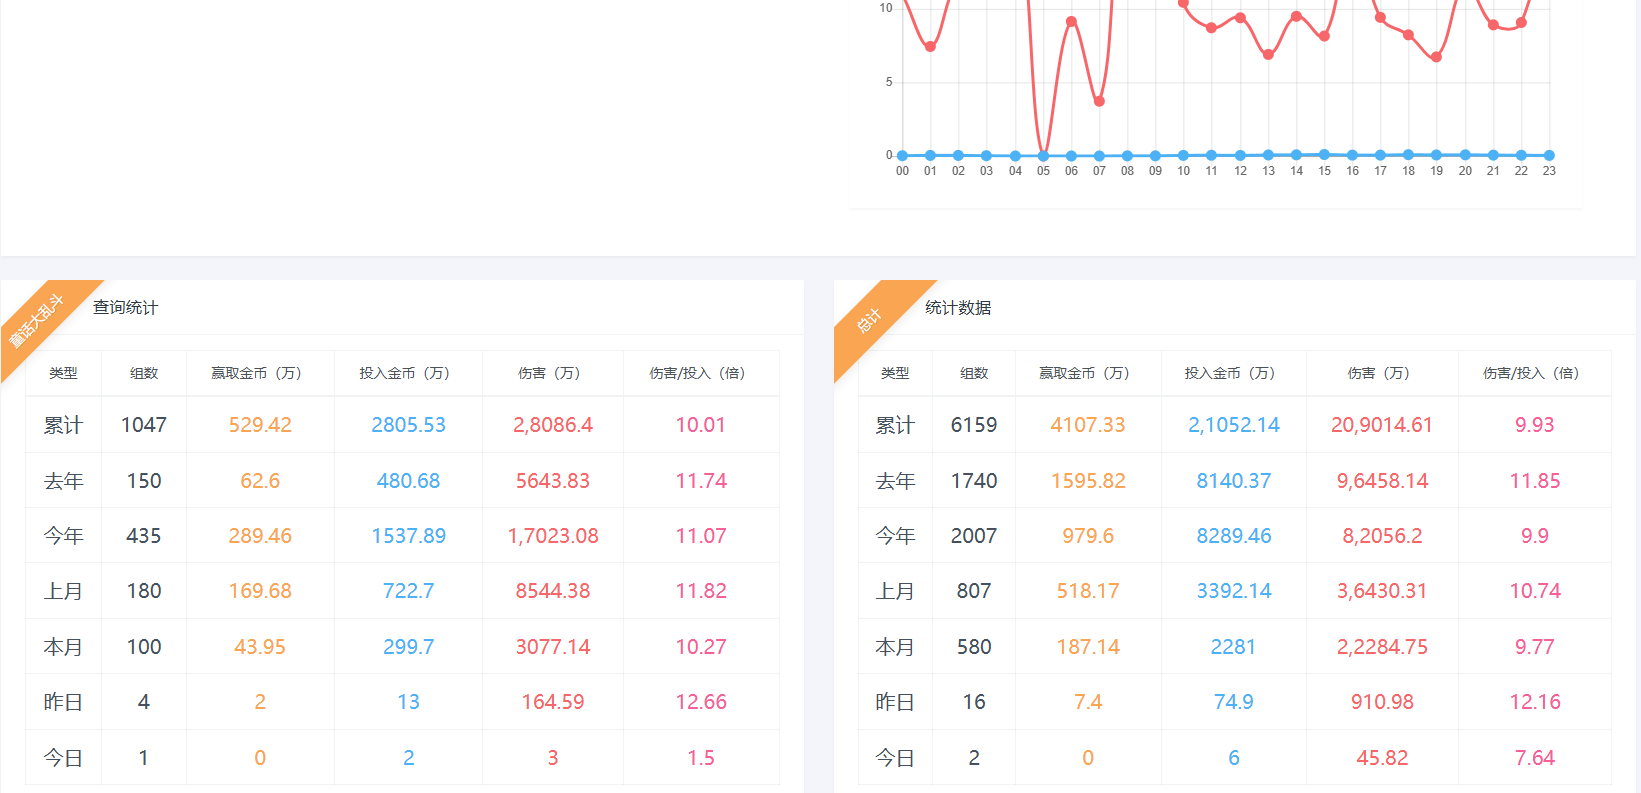The width and height of the screenshot is (1641, 793).
Task: Click the blue chart point at hour 00
Action: coord(902,155)
